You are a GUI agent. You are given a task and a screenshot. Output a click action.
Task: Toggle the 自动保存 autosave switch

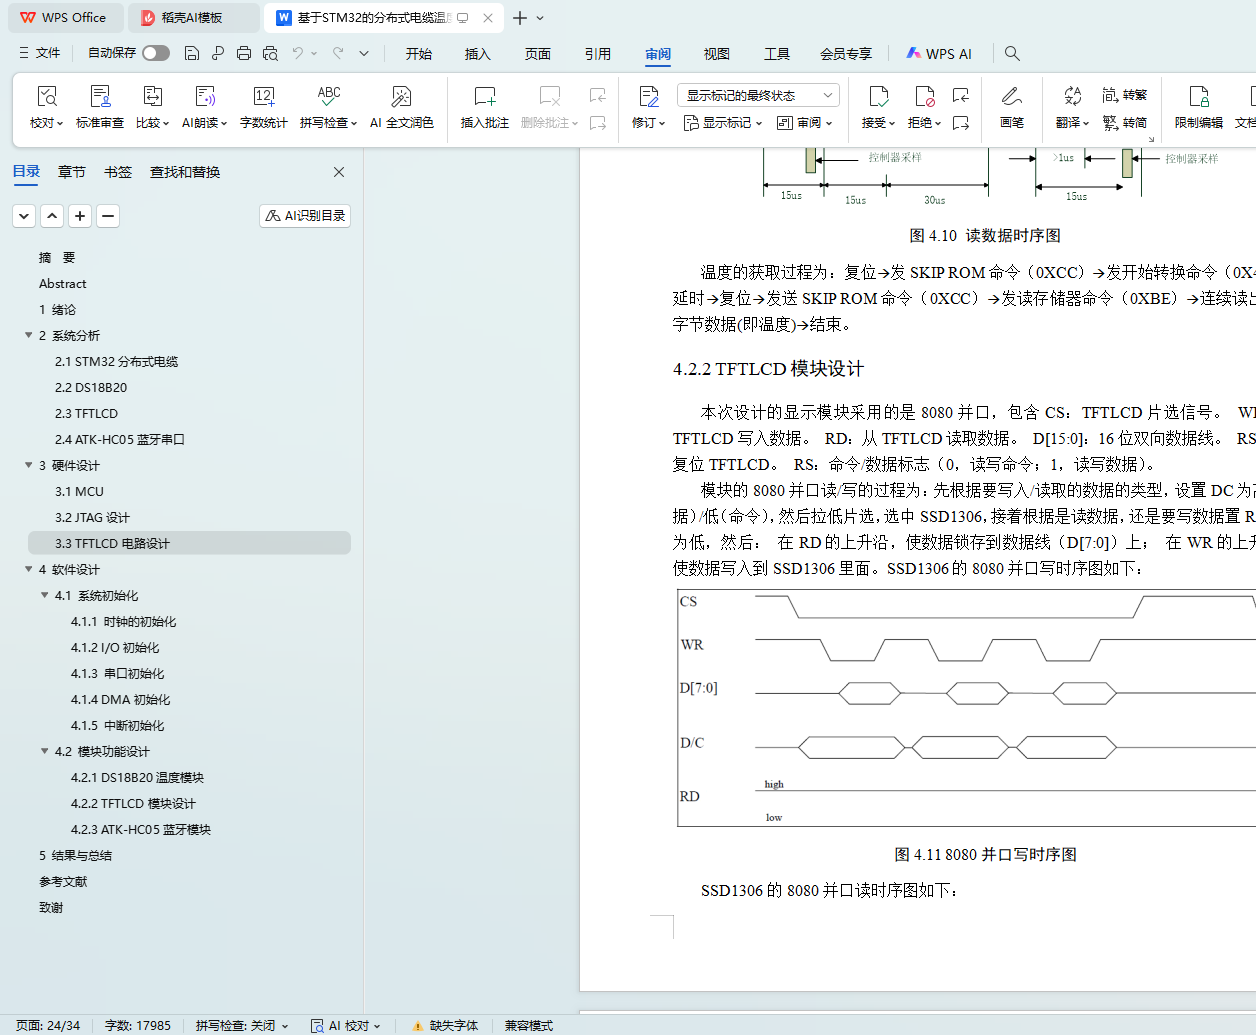coord(155,53)
